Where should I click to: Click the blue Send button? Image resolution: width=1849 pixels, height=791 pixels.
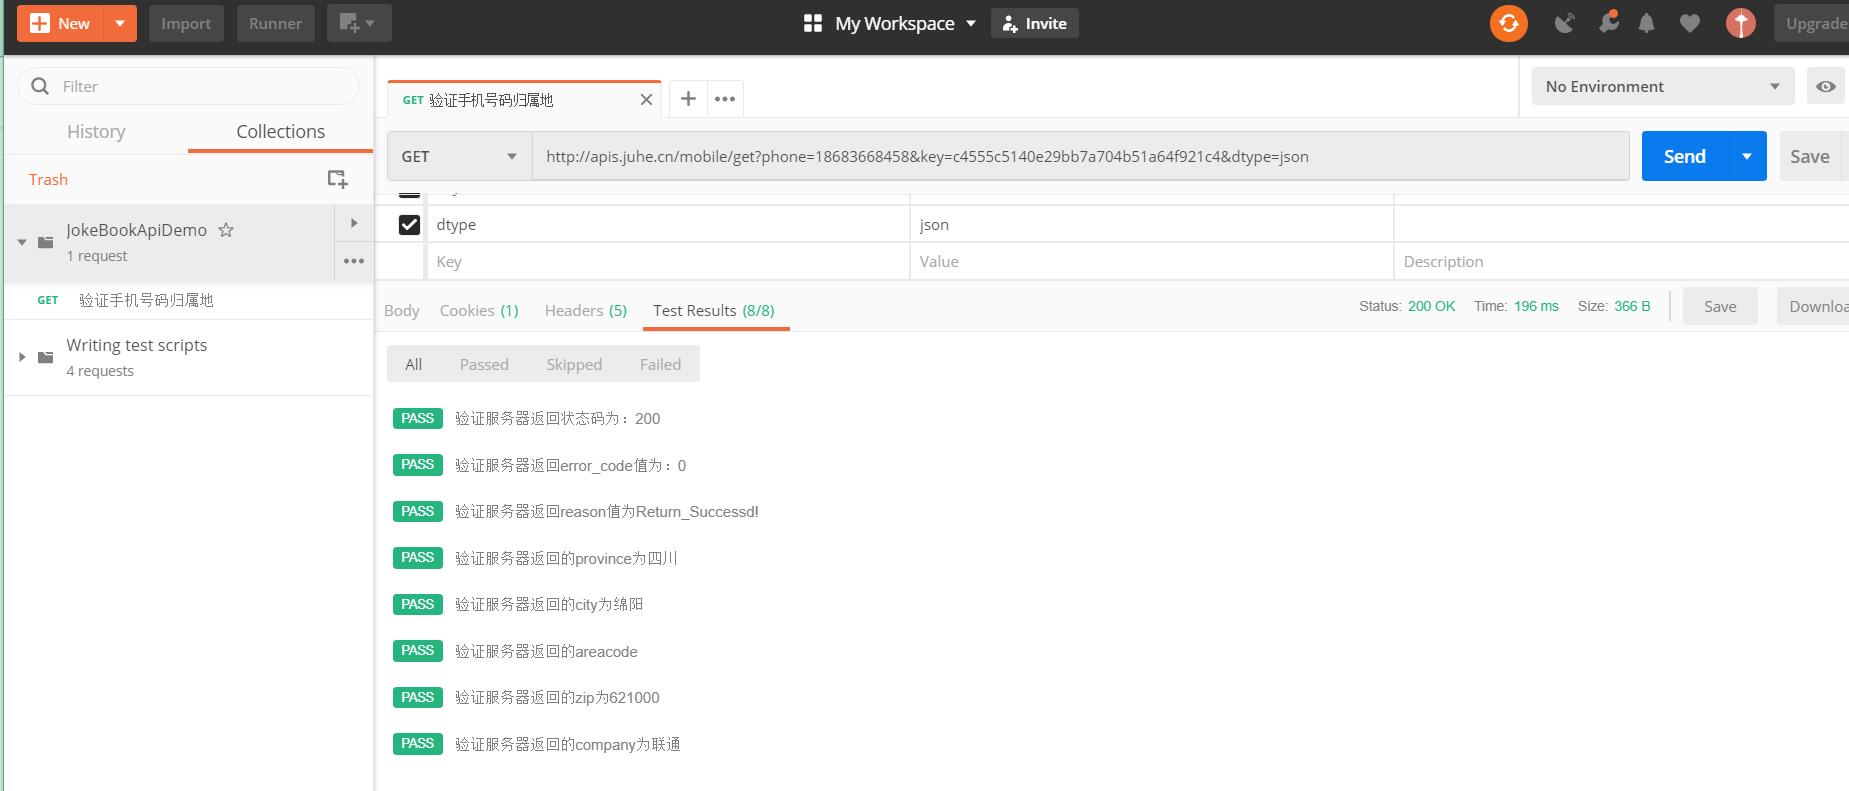pos(1684,157)
